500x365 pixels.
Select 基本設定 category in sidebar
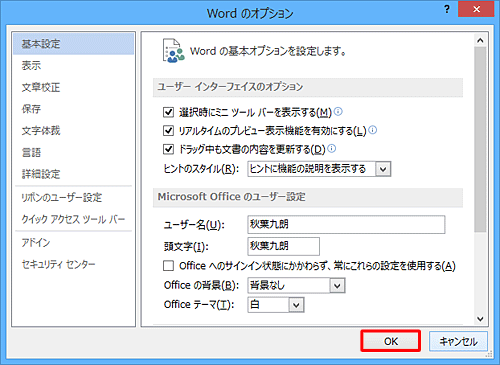tap(74, 44)
